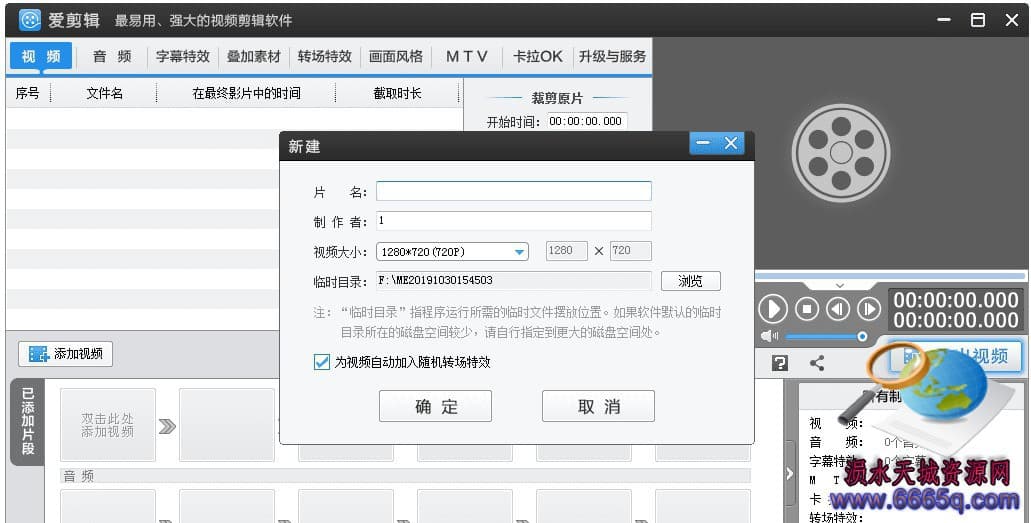Collapse the preview panel chevron
The image size is (1031, 523).
(x=840, y=286)
